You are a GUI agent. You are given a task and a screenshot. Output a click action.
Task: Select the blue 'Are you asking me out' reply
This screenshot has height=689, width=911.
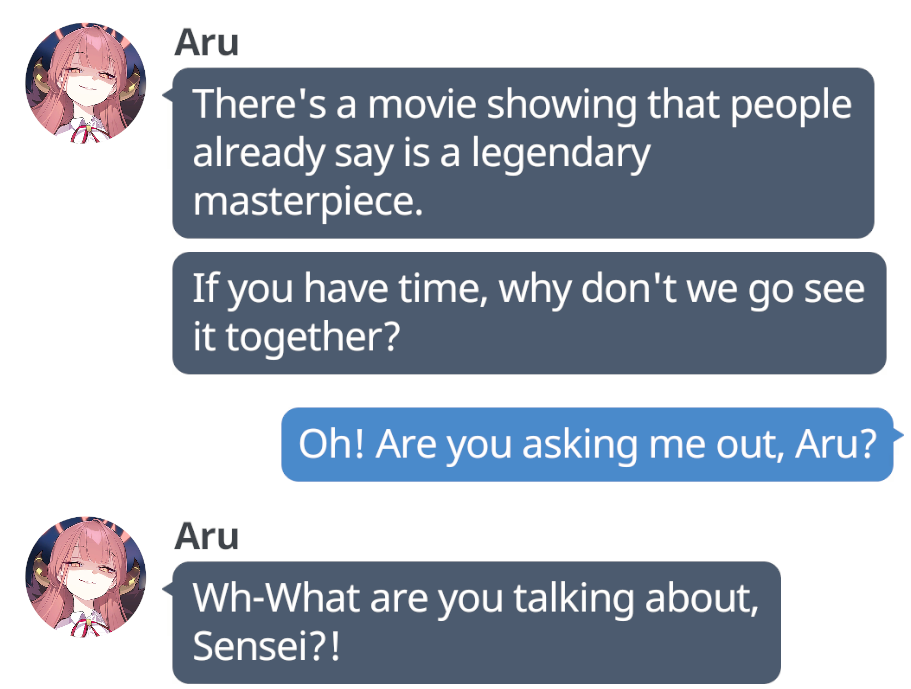(x=587, y=444)
